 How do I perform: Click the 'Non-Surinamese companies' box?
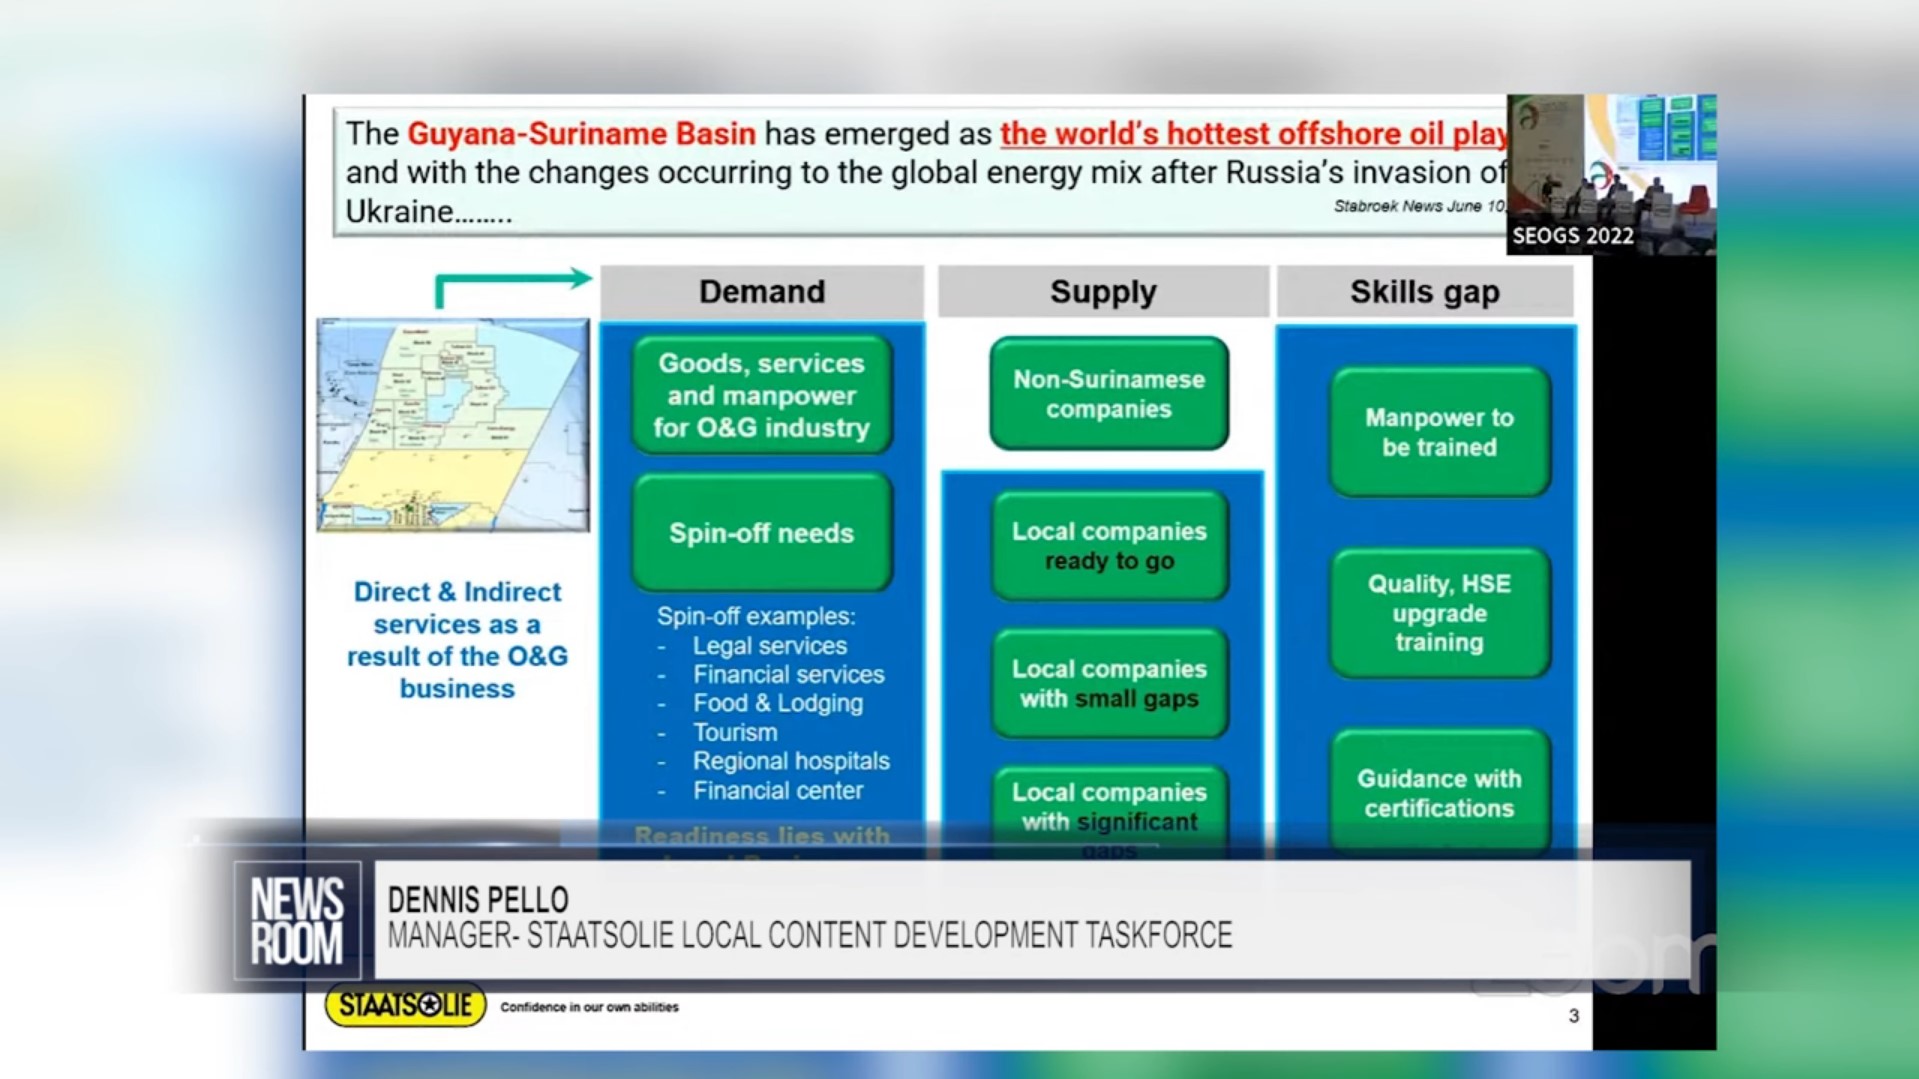[1109, 394]
